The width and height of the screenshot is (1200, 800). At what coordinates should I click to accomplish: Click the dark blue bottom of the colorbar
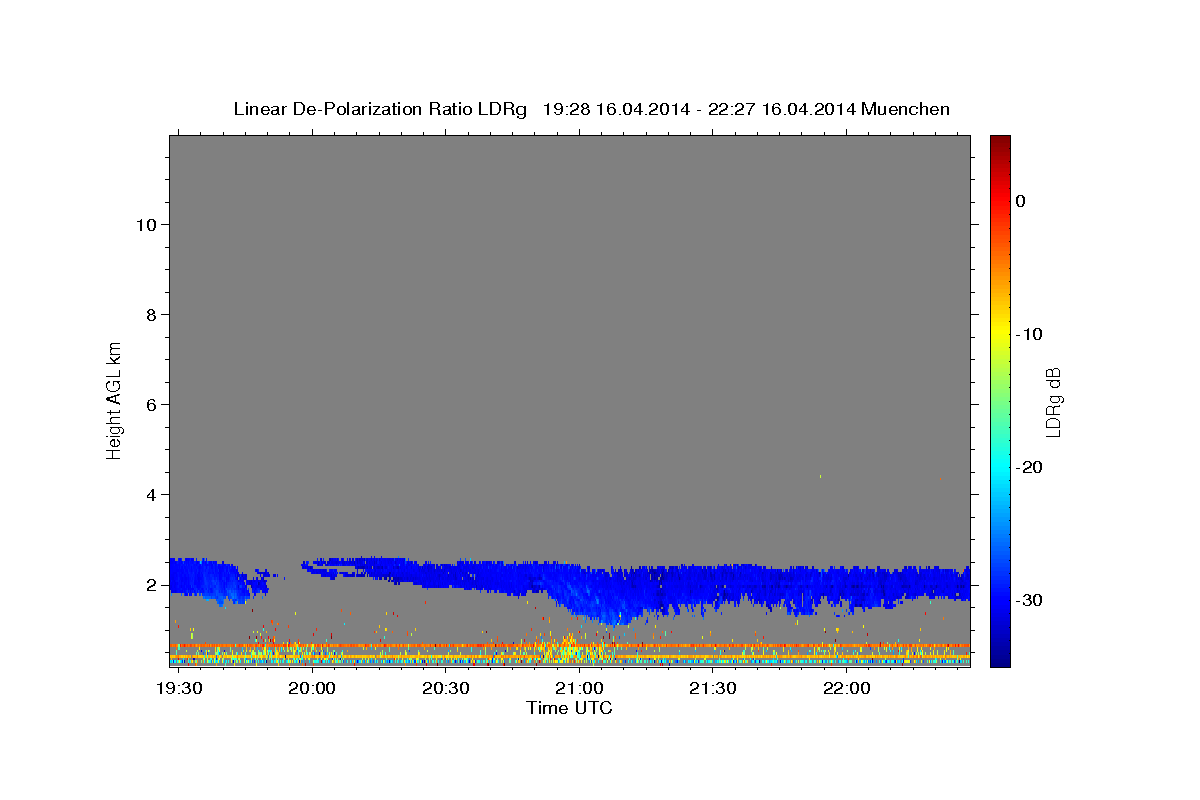[x=1000, y=659]
